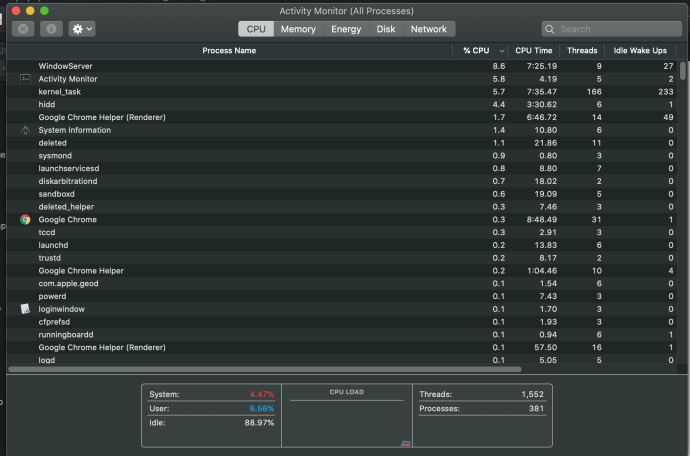
Task: Switch to the CPU tab
Action: (256, 29)
